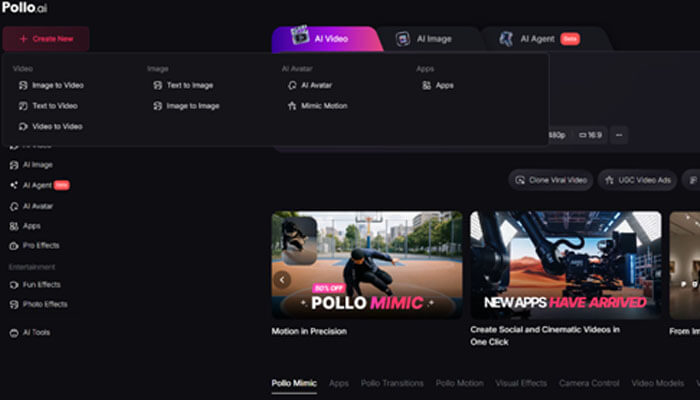This screenshot has height=400, width=700.
Task: Click the sidebar Apps icon
Action: click(14, 226)
